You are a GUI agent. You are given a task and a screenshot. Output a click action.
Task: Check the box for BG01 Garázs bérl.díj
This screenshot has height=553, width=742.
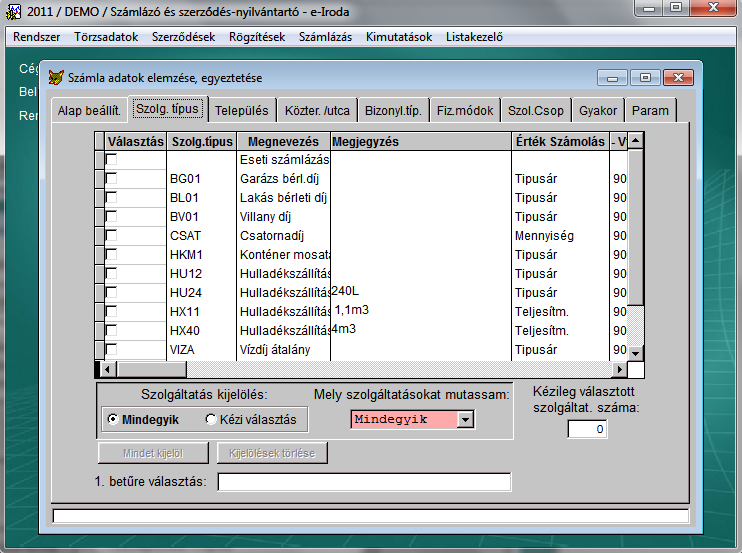coord(111,179)
